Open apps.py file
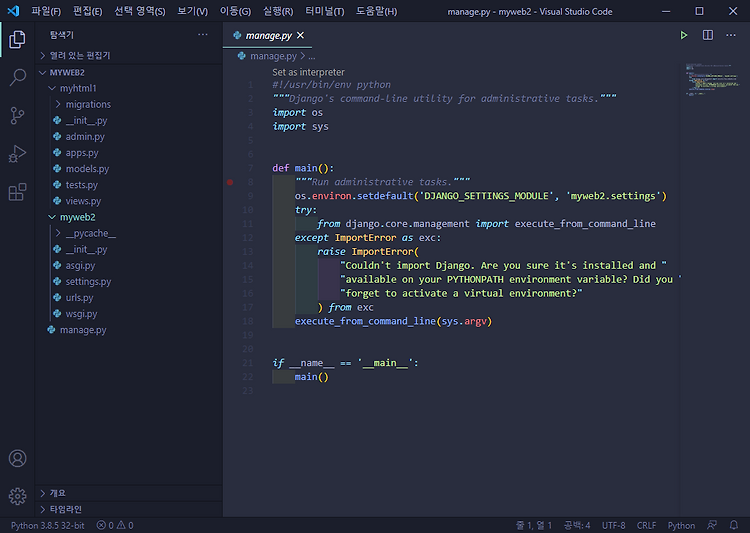 click(x=82, y=153)
